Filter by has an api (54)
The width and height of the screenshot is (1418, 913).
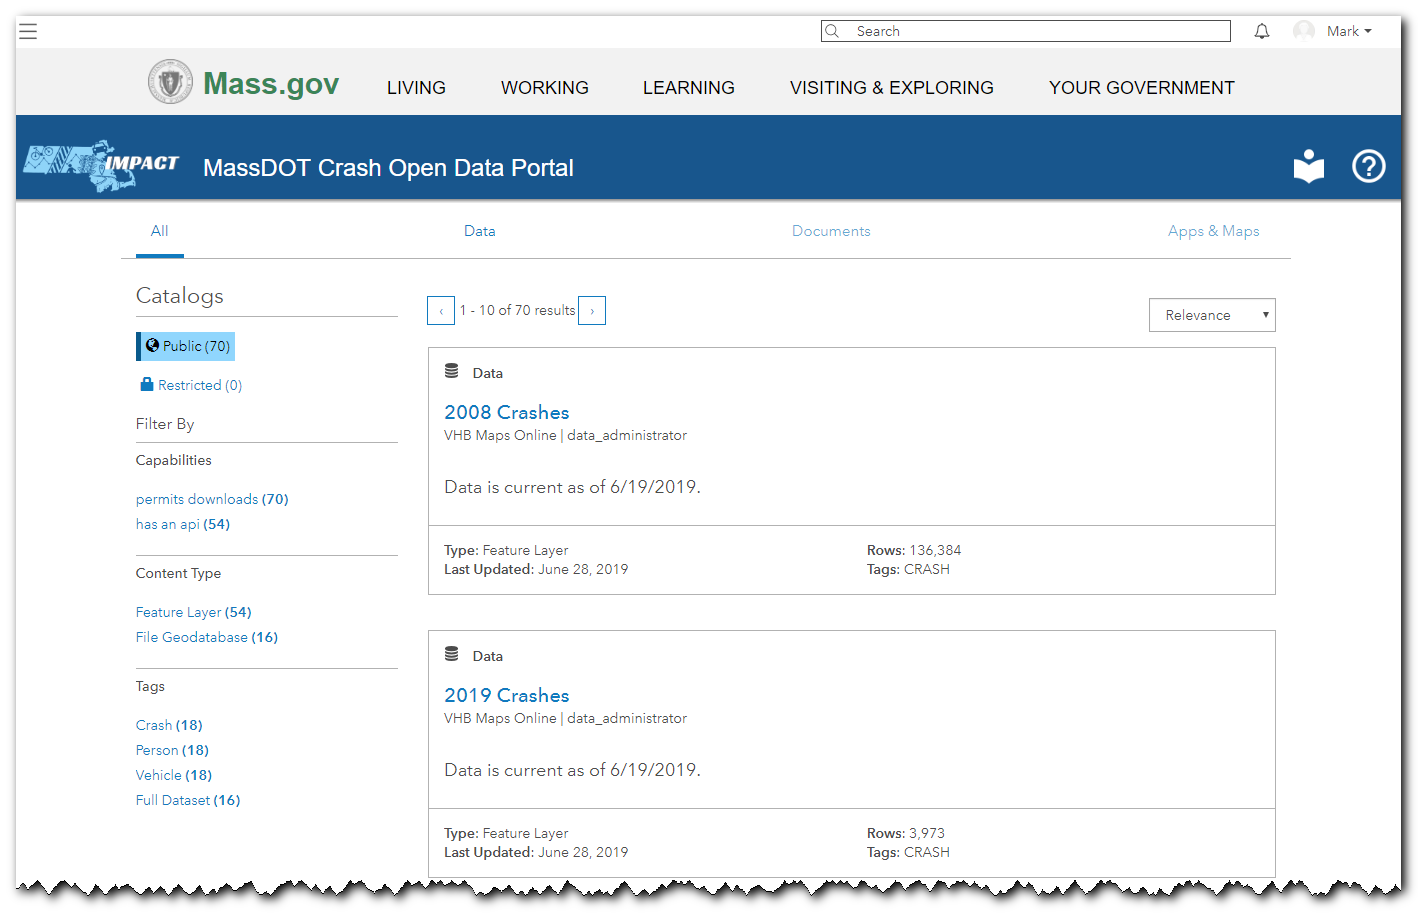(183, 524)
